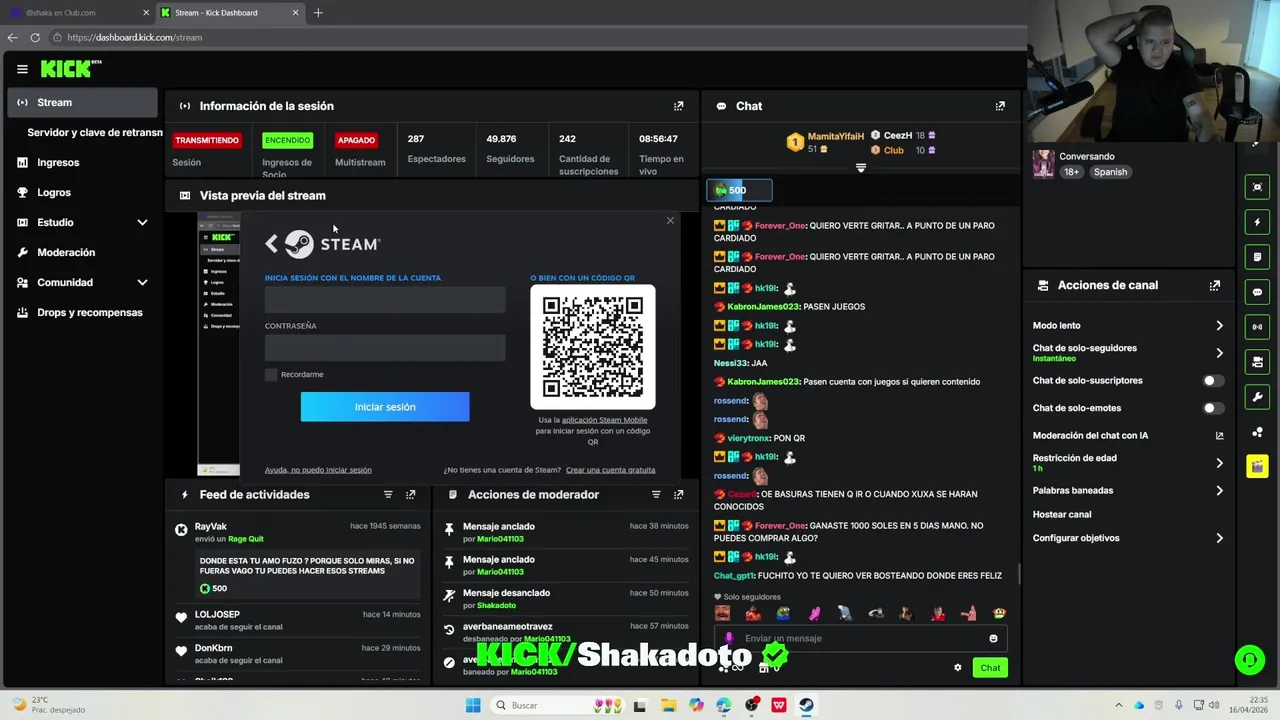Click the green Chat send button
Screen dimensions: 1280x720
pos(990,668)
